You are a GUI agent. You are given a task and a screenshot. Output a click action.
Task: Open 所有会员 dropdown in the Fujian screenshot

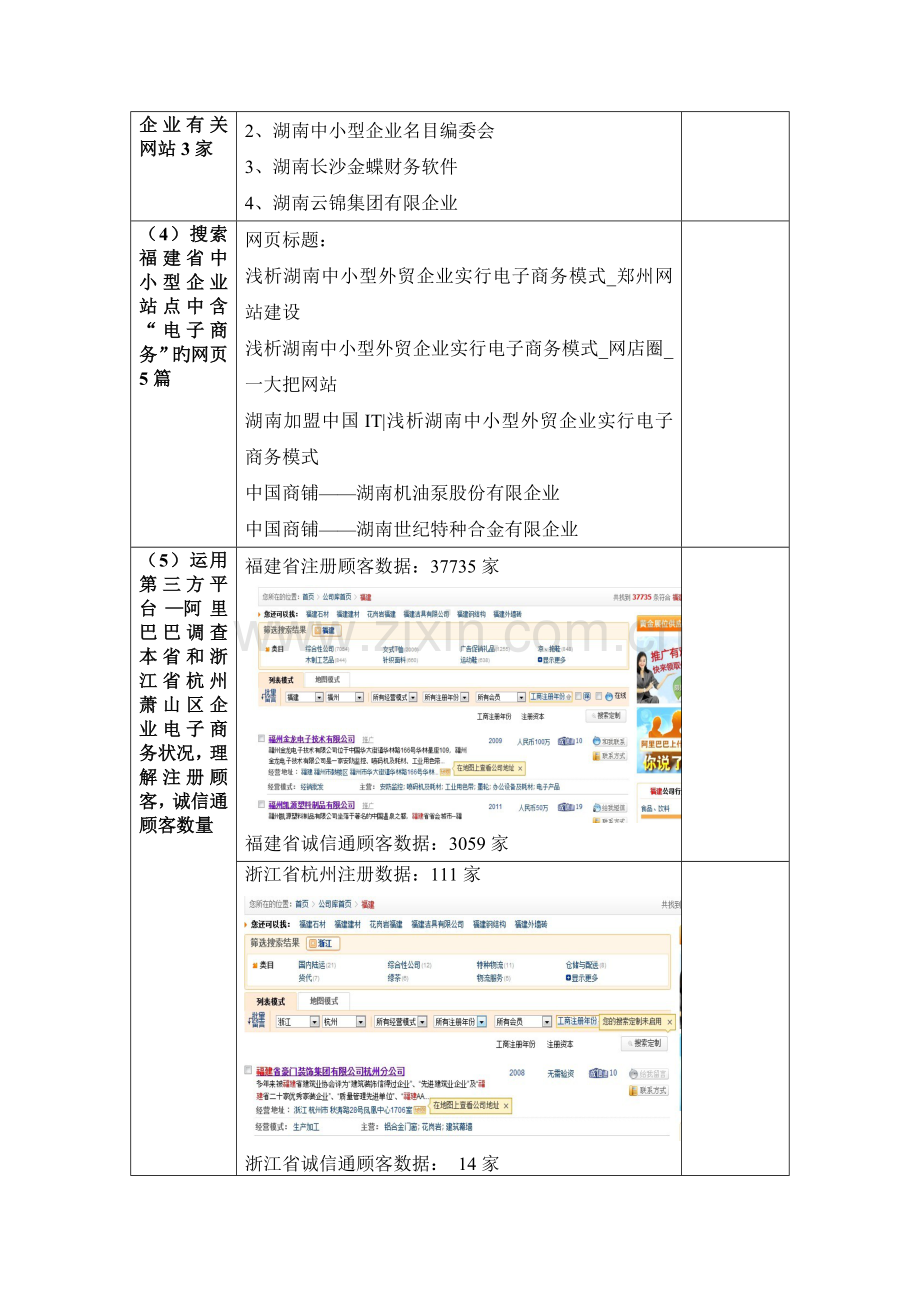tap(500, 697)
